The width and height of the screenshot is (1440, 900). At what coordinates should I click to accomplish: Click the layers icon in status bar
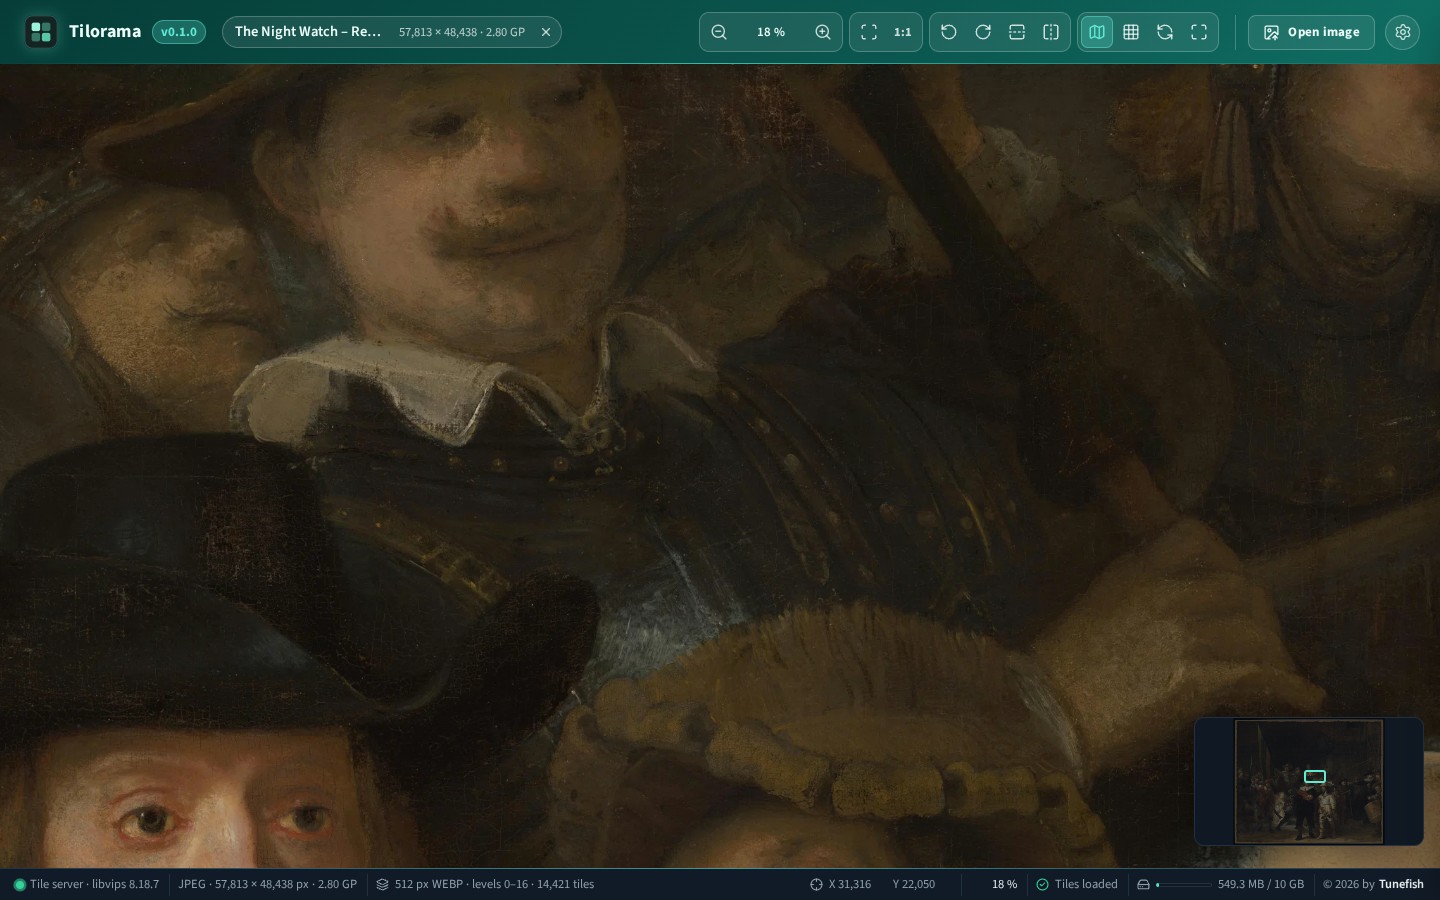point(383,884)
